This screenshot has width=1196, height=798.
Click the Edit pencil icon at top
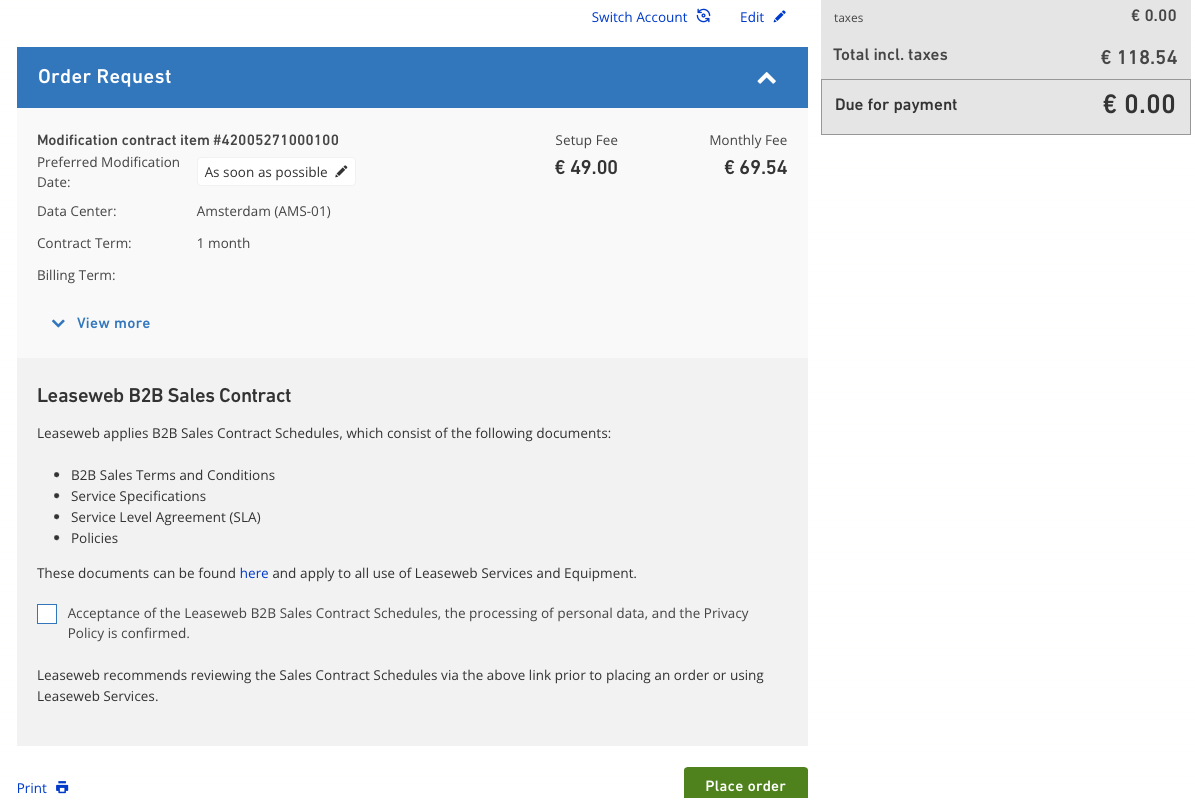(780, 16)
